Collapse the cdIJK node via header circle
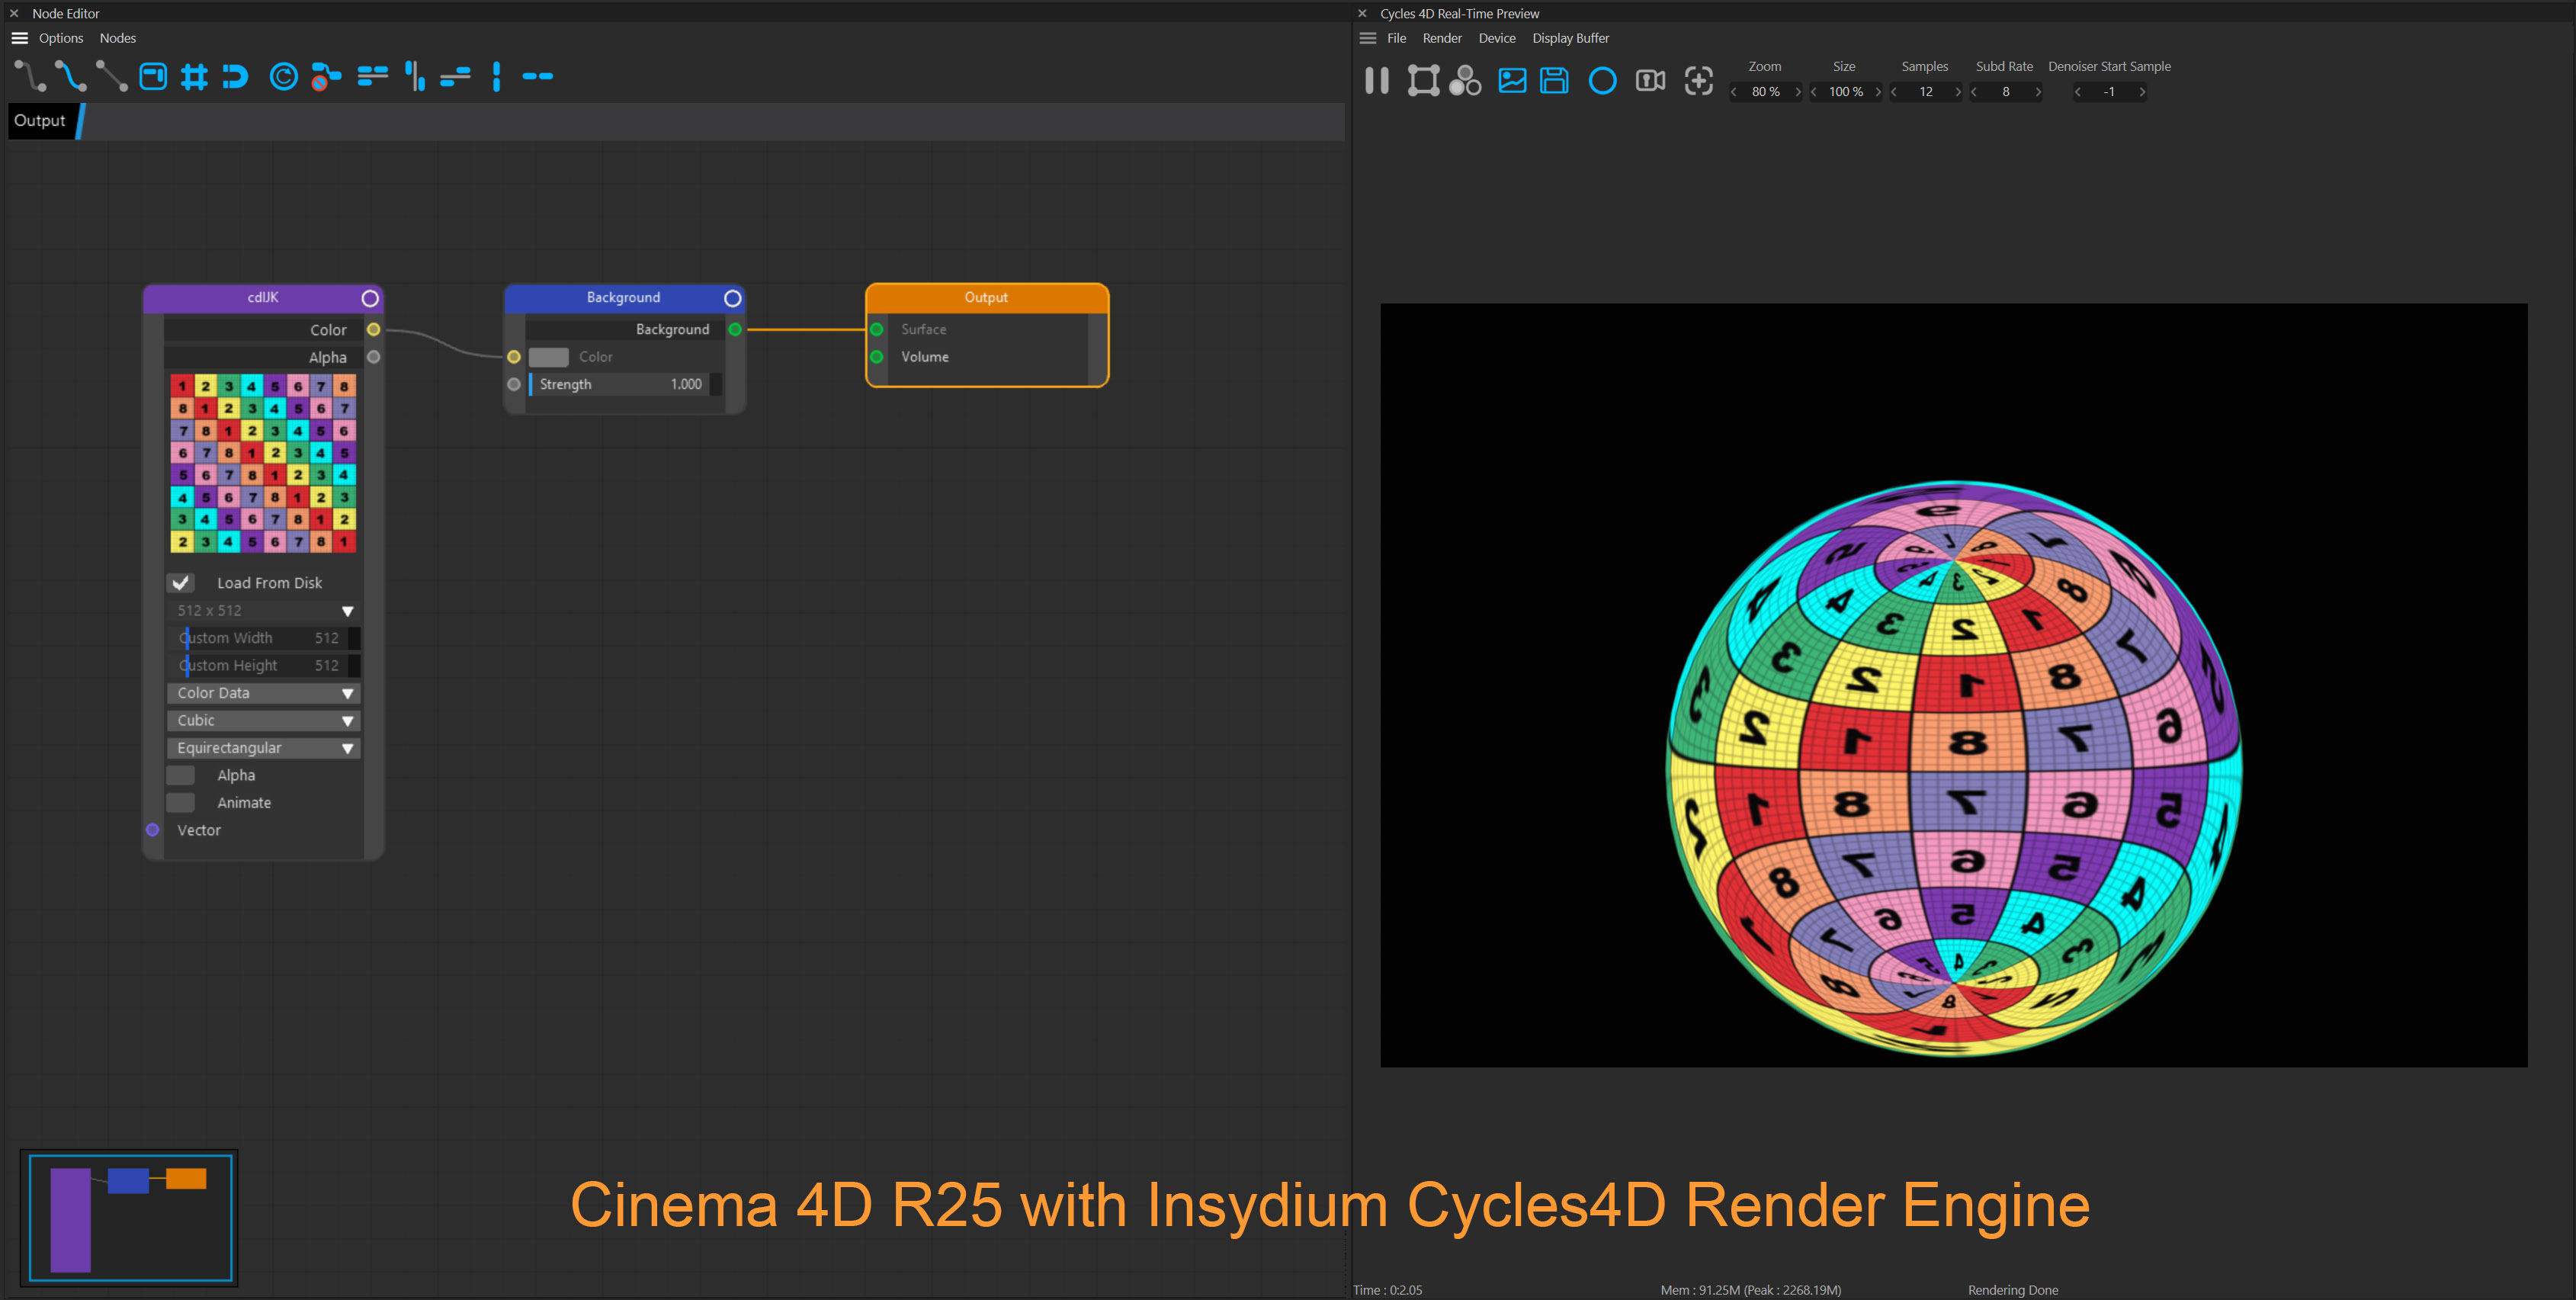2576x1300 pixels. click(370, 298)
